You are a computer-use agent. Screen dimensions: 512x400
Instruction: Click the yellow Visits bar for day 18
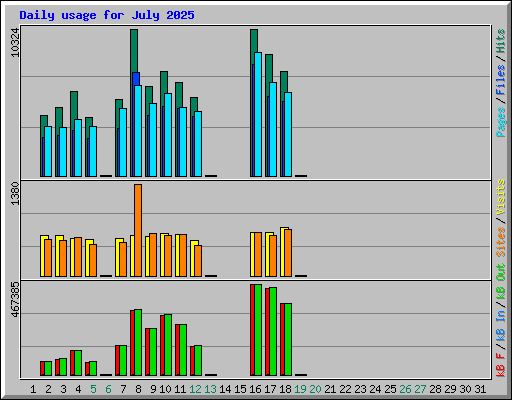(282, 252)
